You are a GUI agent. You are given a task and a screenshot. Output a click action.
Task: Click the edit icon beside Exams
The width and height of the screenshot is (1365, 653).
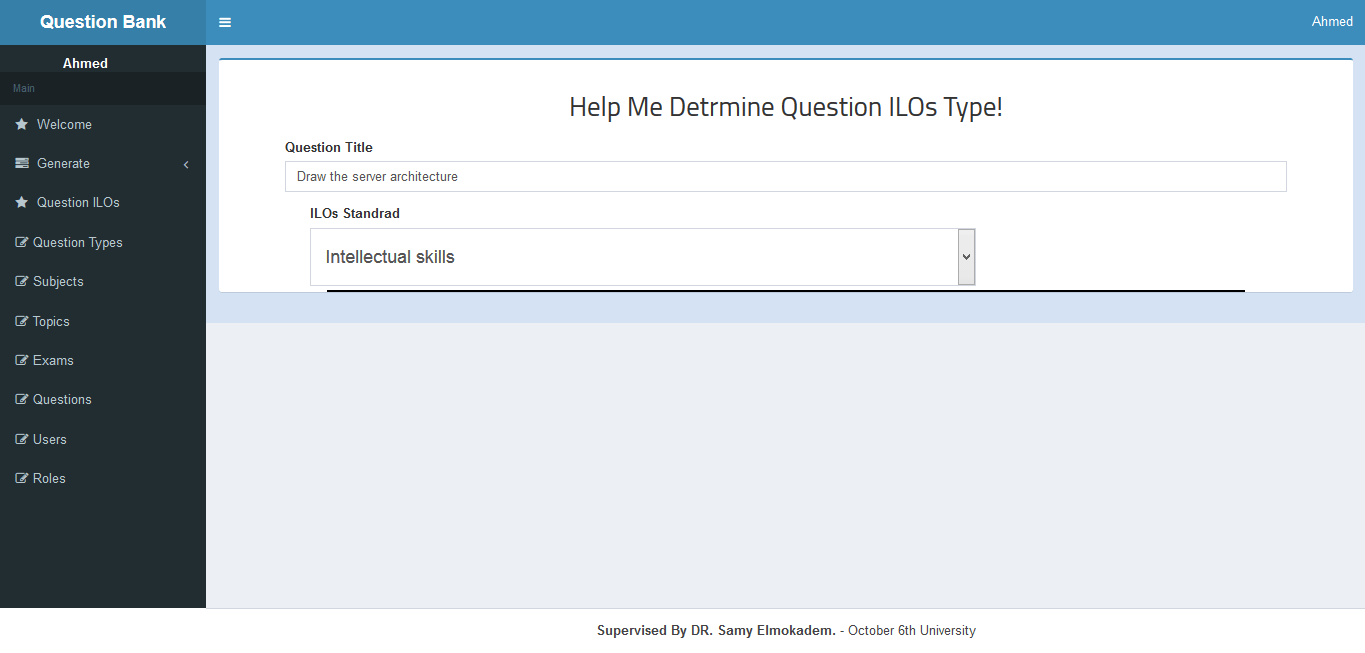[x=22, y=360]
